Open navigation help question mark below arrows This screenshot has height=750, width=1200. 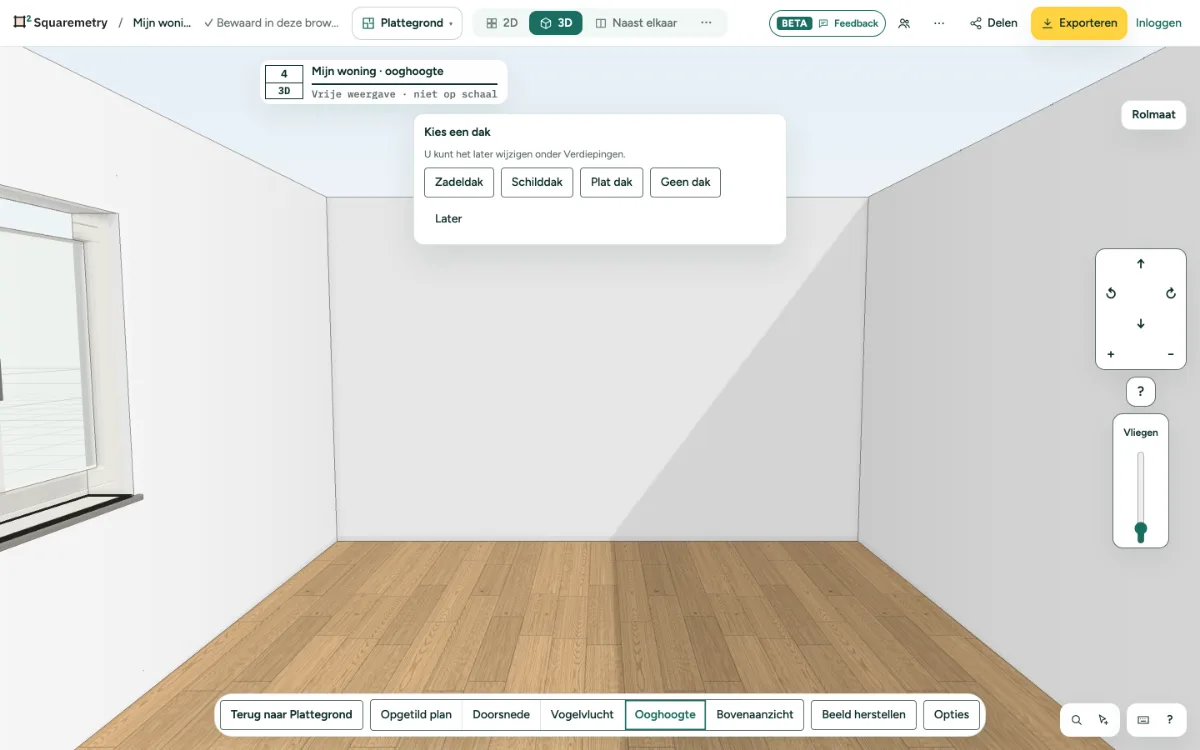coord(1141,392)
